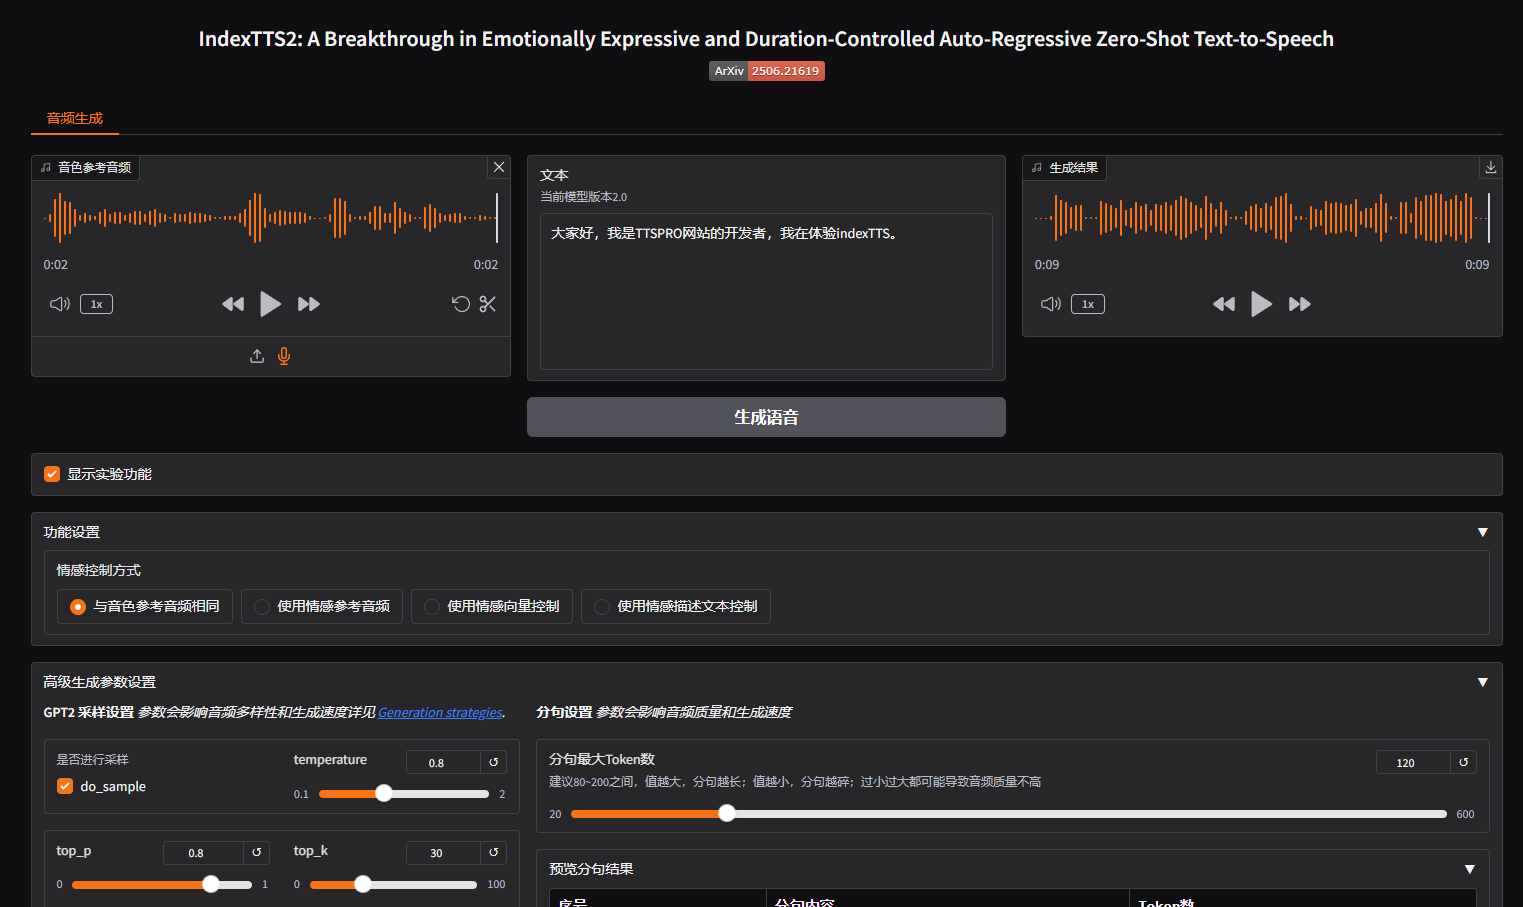Disable the do_sample checkbox

pyautogui.click(x=65, y=786)
